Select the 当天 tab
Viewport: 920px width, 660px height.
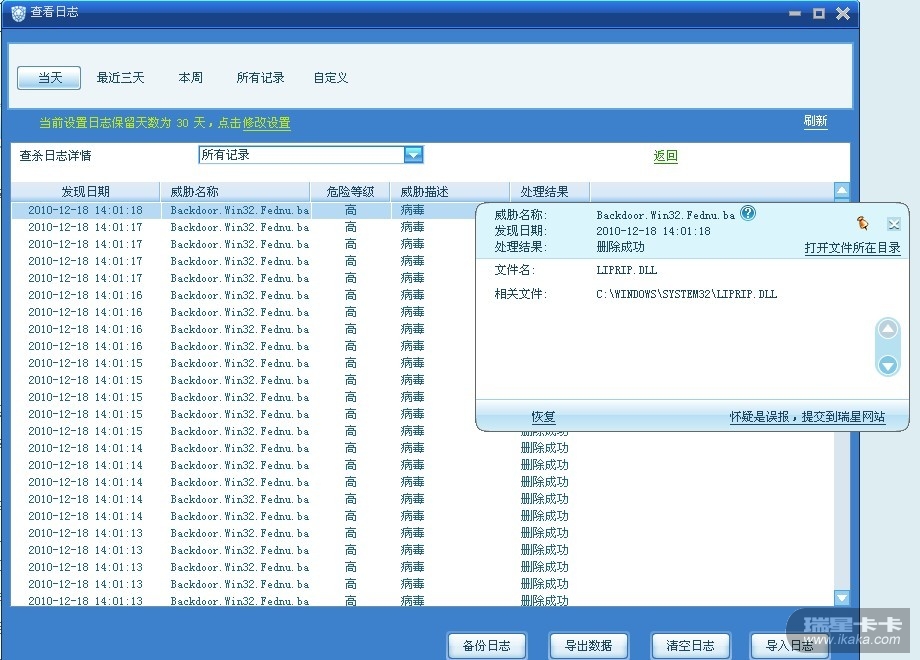(49, 78)
